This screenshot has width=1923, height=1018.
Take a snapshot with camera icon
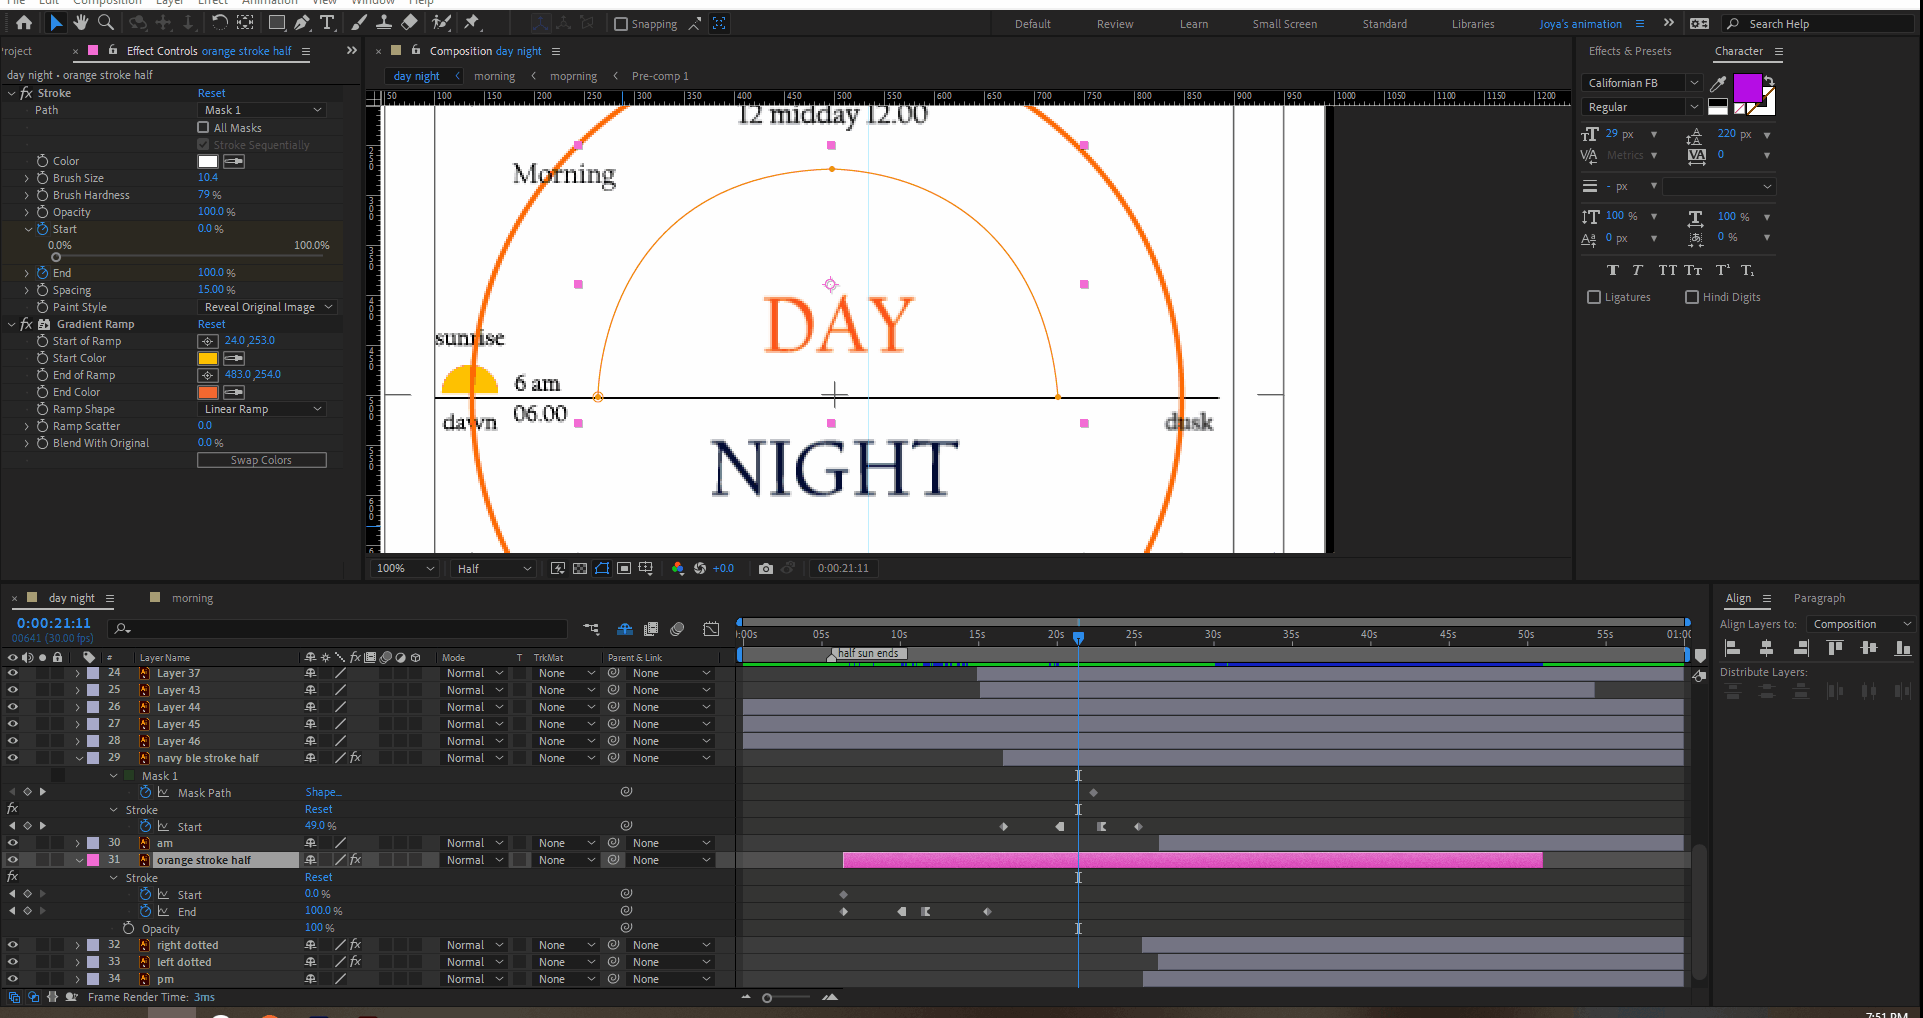[766, 568]
